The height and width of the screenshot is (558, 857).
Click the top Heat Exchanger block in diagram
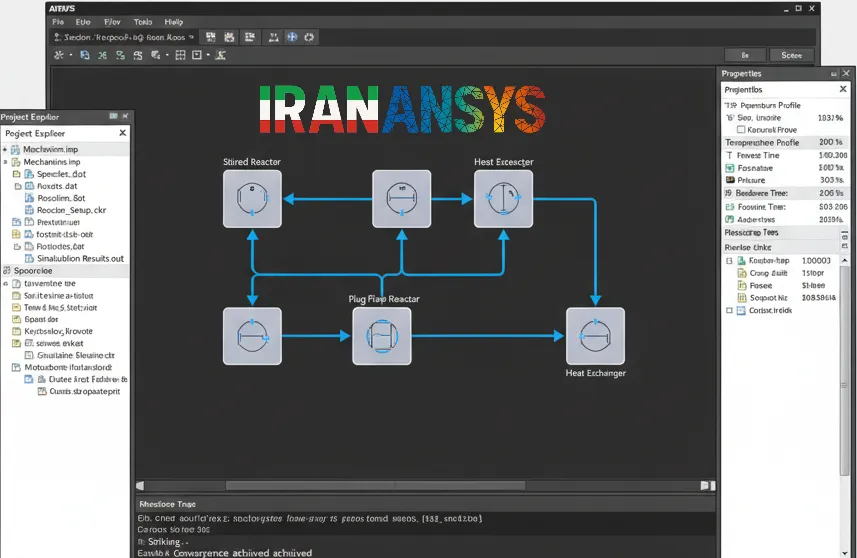coord(503,198)
